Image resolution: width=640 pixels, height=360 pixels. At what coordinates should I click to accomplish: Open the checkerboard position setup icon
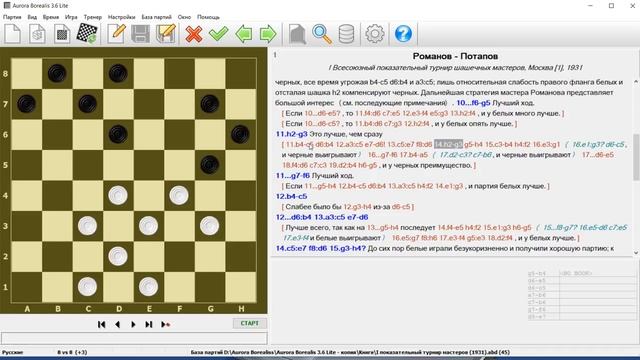click(87, 34)
